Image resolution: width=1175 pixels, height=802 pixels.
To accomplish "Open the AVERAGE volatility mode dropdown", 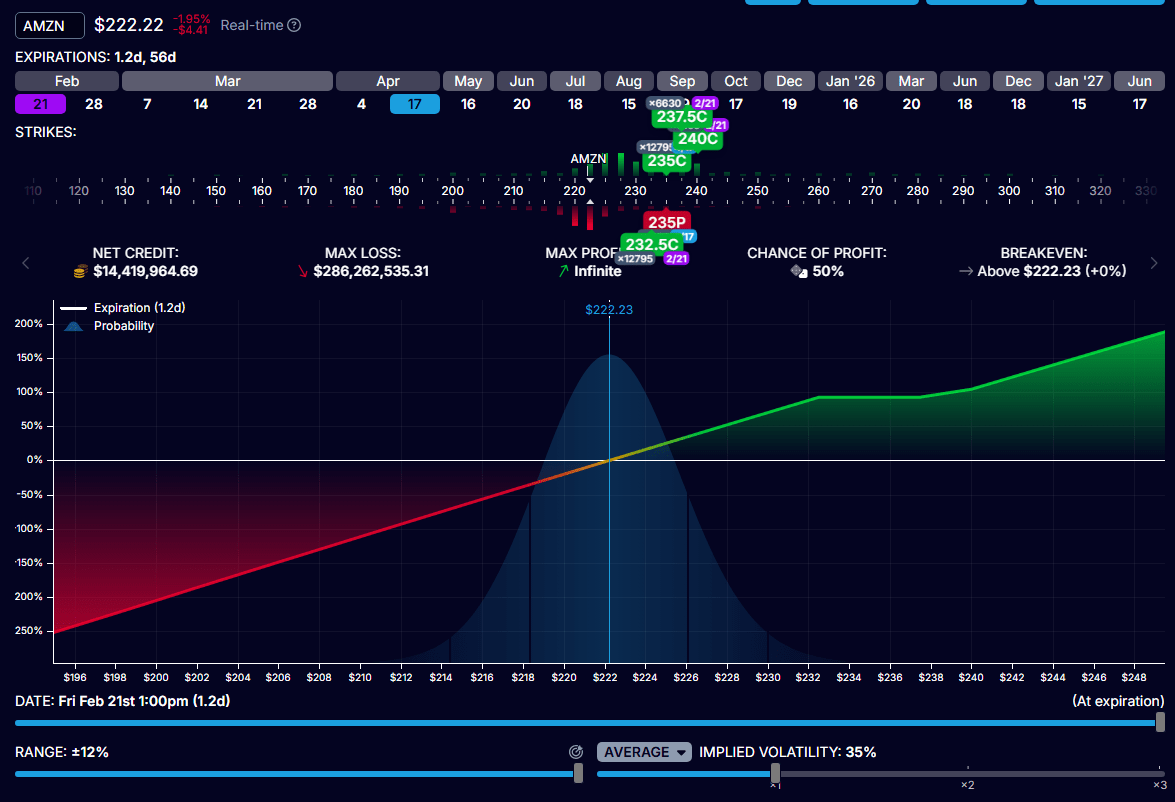I will coord(644,752).
